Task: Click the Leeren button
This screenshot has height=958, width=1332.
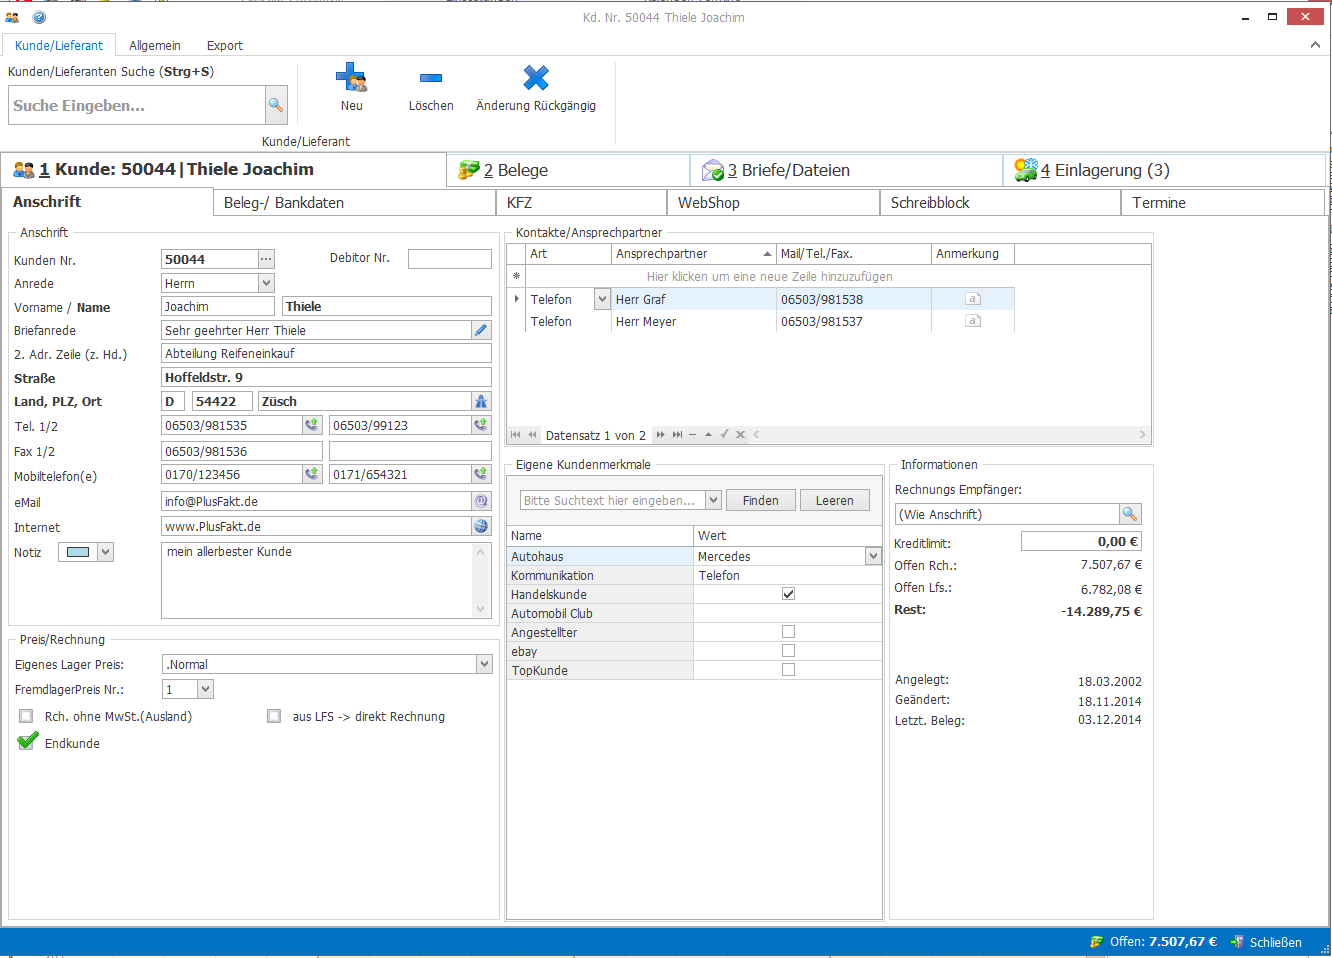Action: (835, 500)
